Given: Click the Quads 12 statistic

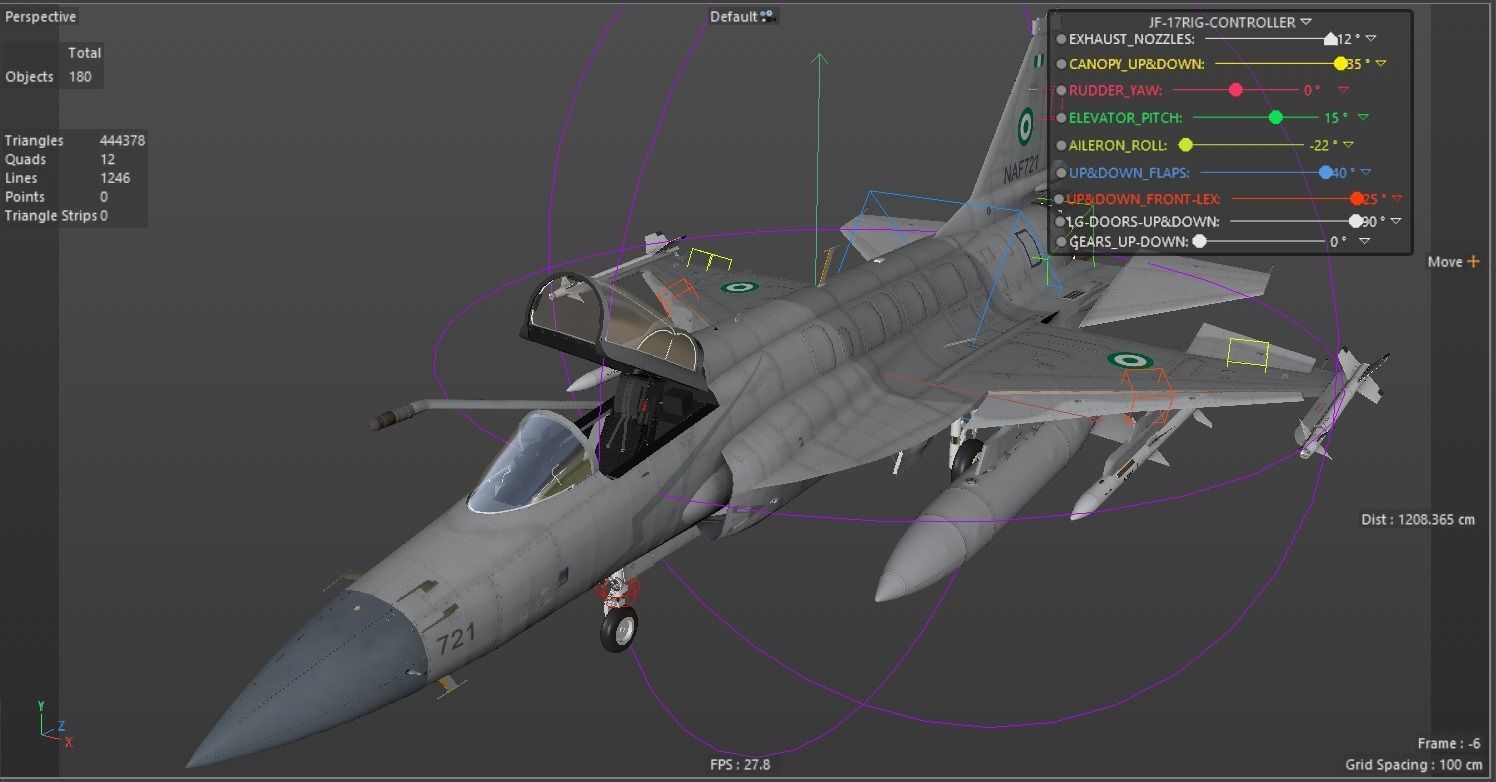Looking at the screenshot, I should pos(60,159).
